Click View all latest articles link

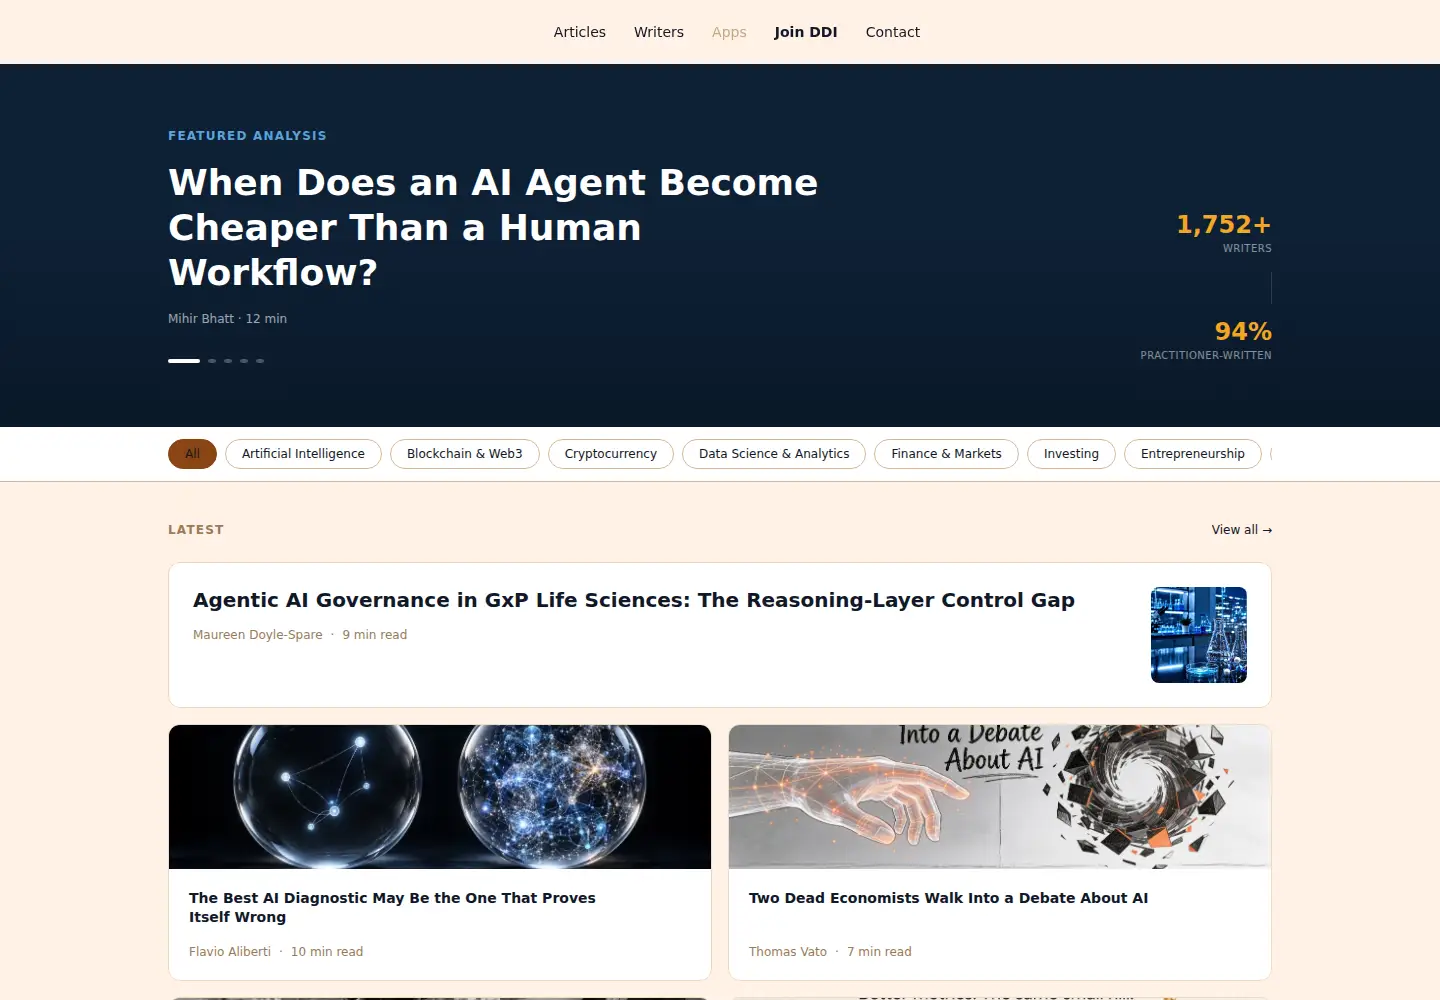tap(1241, 530)
